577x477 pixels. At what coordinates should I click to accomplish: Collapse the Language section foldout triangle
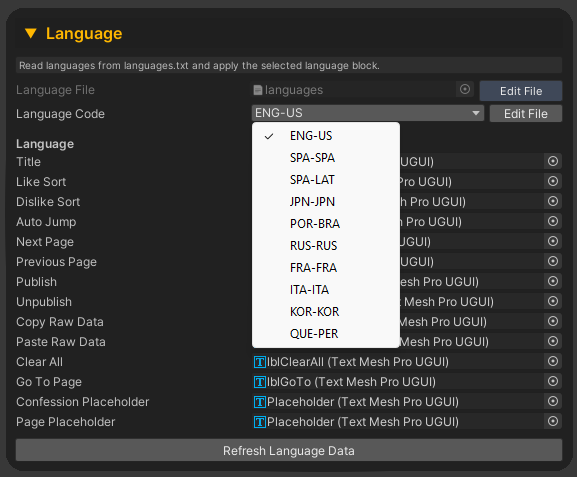point(31,33)
